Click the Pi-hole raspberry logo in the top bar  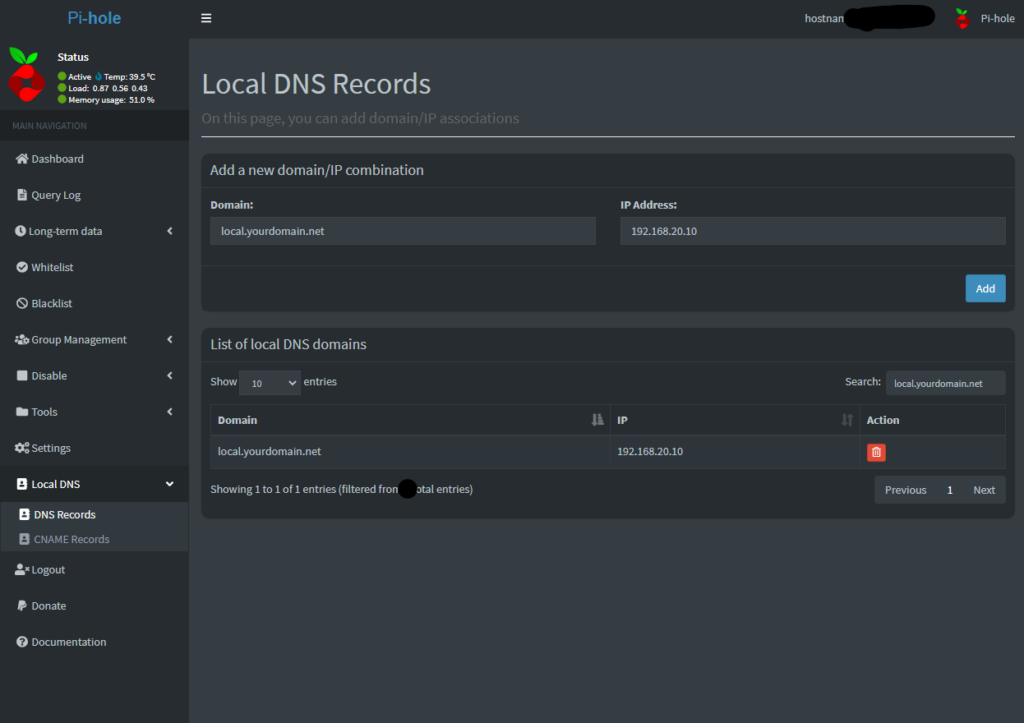[962, 18]
